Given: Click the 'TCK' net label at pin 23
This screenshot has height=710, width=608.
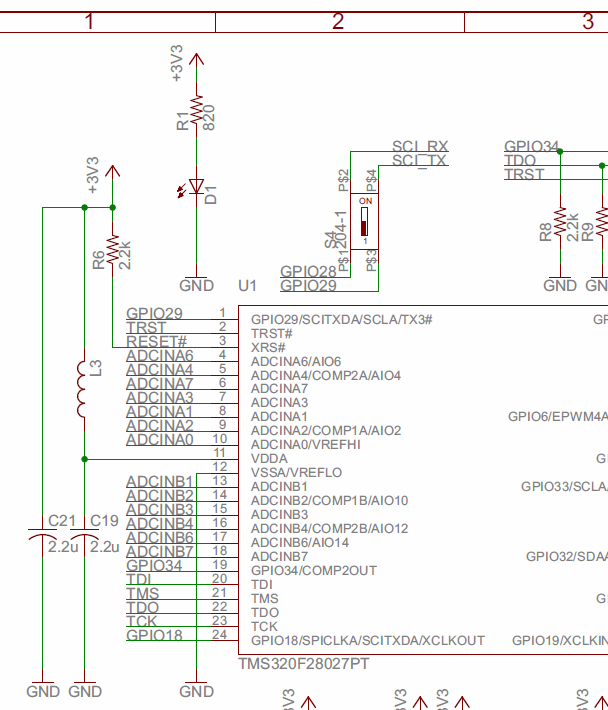Looking at the screenshot, I should [x=141, y=621].
